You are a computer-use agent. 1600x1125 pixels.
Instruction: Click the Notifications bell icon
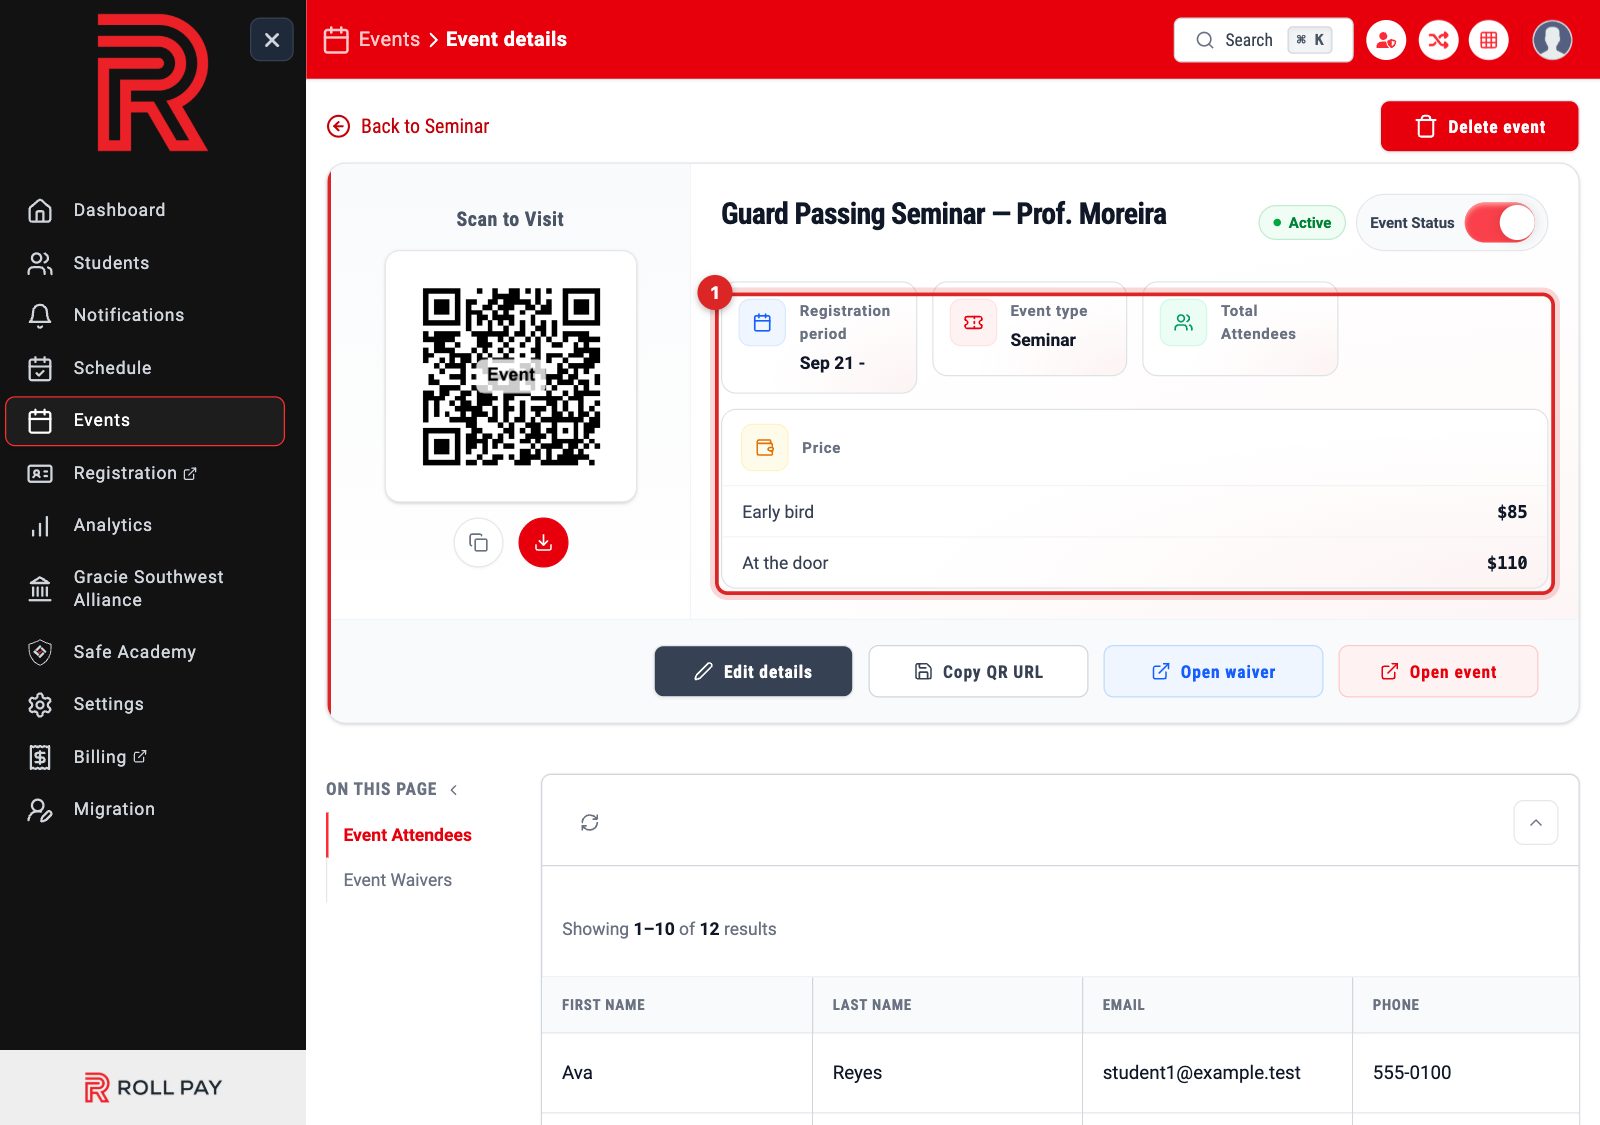click(40, 316)
